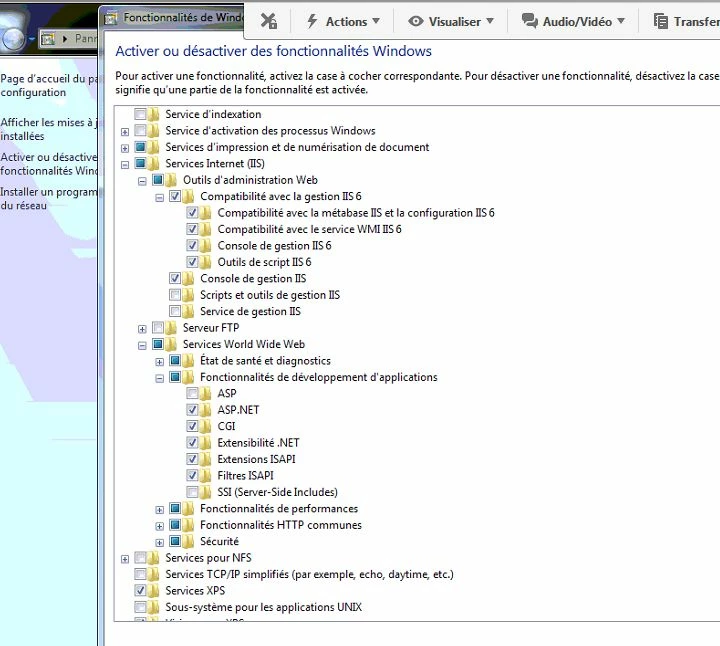Click the Sécurité folder icon
Viewport: 720px width, 646px height.
click(188, 541)
